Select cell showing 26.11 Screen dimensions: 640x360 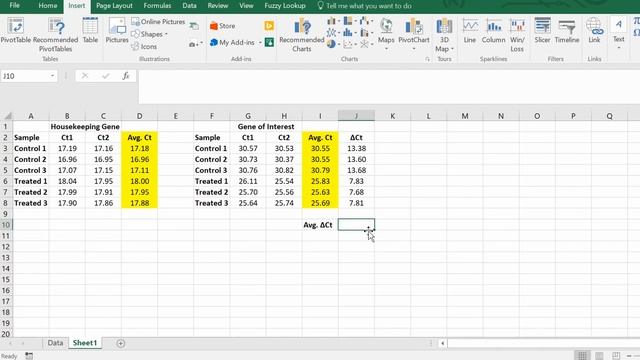pos(248,181)
